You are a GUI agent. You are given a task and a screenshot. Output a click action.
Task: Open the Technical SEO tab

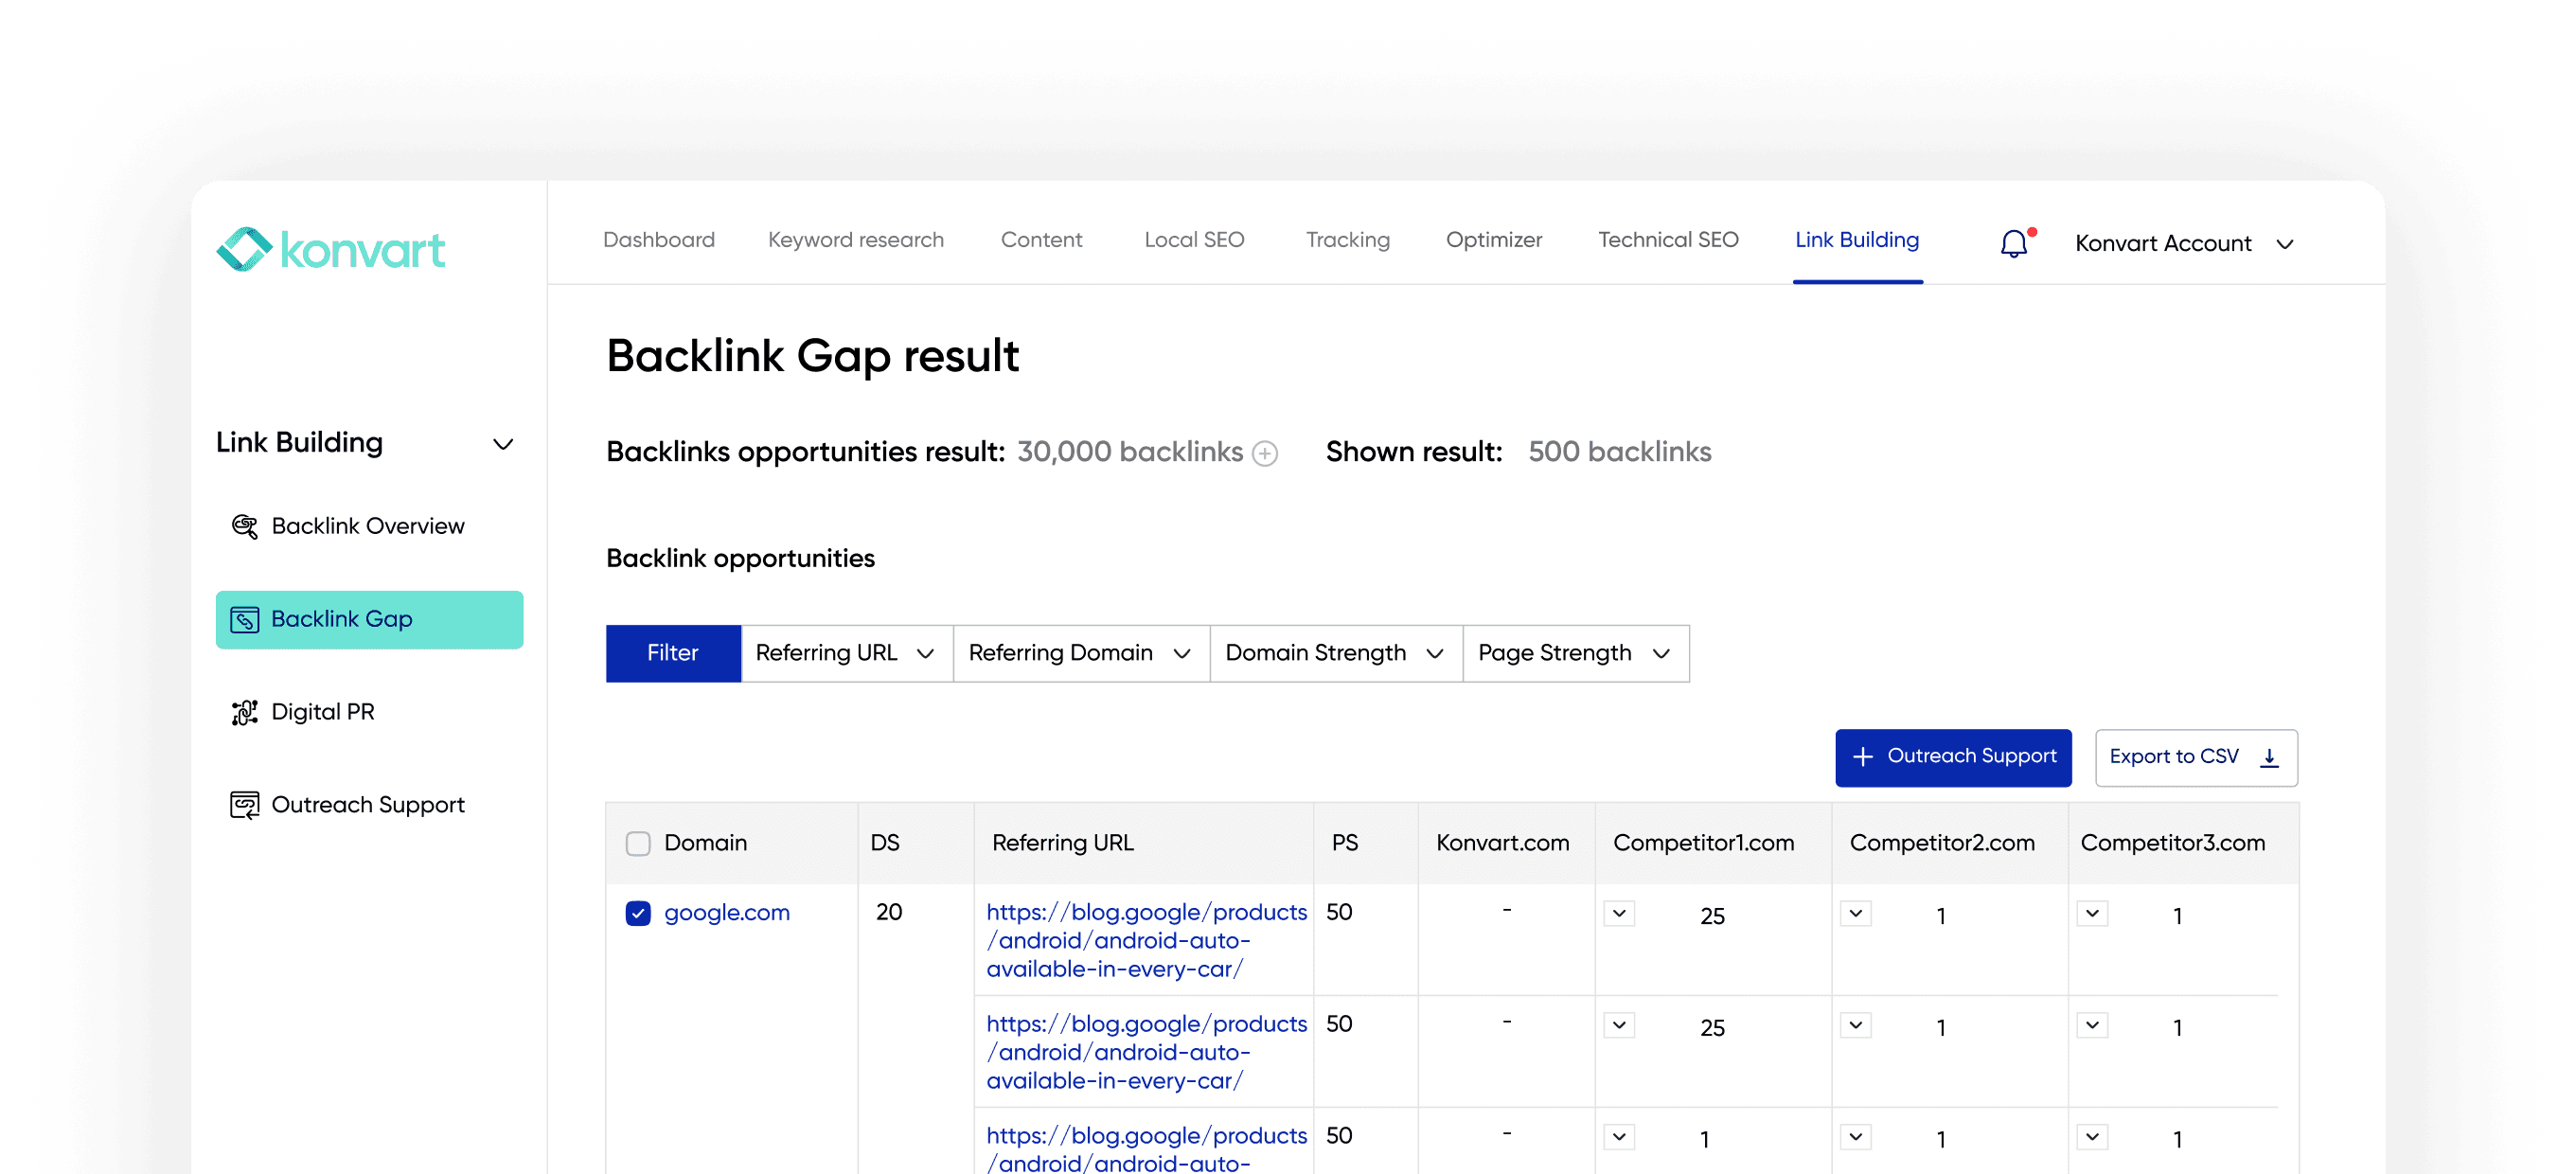1667,240
